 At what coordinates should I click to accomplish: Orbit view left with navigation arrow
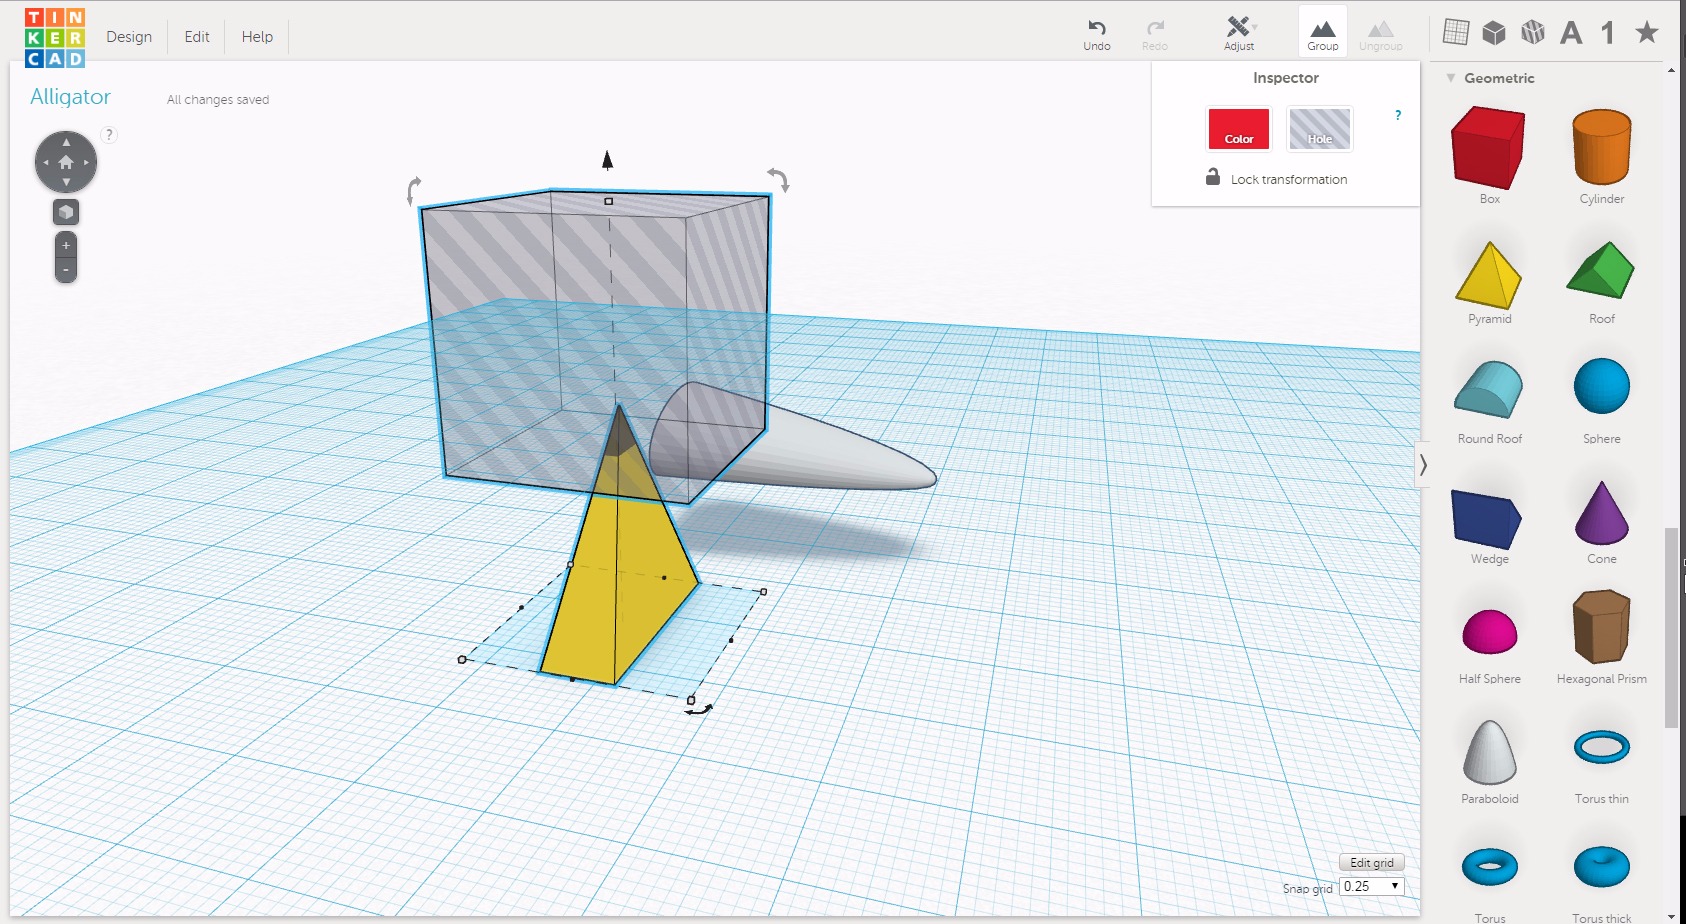(x=45, y=162)
